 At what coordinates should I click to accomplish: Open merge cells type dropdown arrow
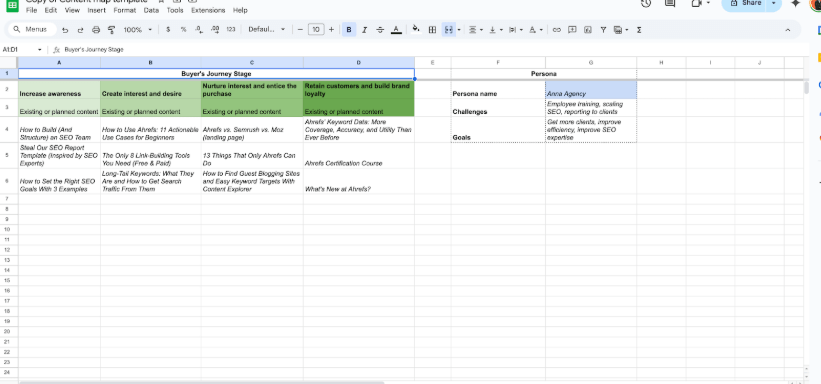pos(459,30)
